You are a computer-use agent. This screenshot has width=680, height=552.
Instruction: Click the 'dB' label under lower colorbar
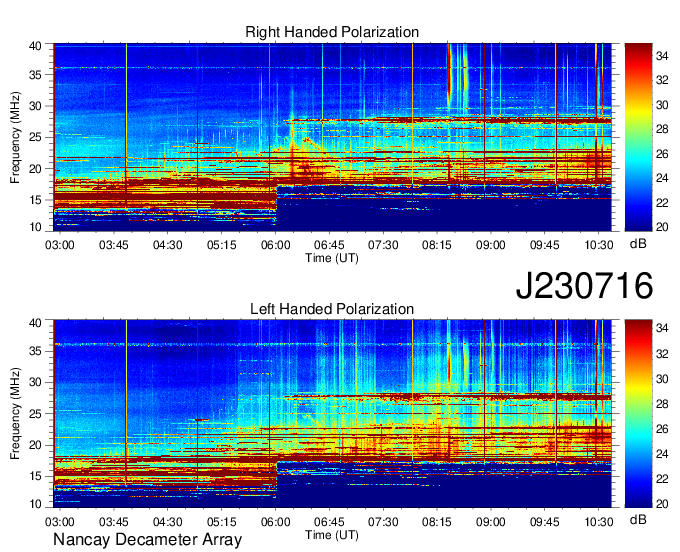click(x=638, y=519)
